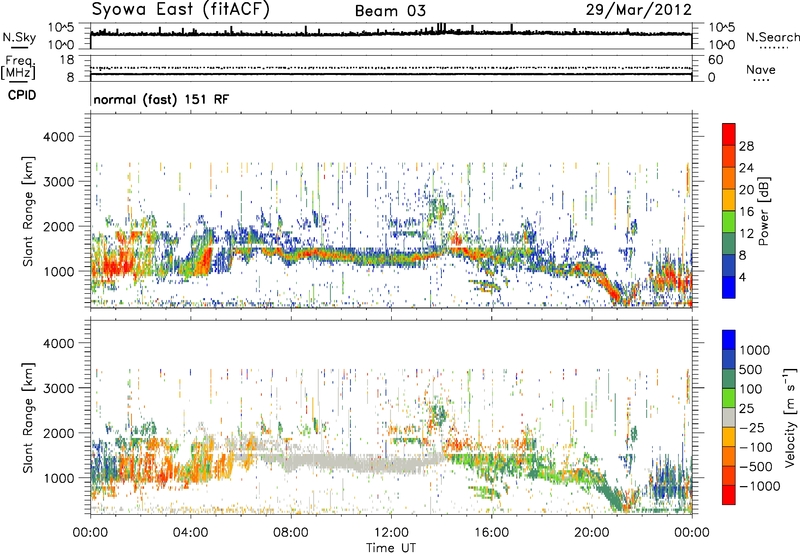
Task: Click the 'Nave' legend label
Action: pos(761,70)
